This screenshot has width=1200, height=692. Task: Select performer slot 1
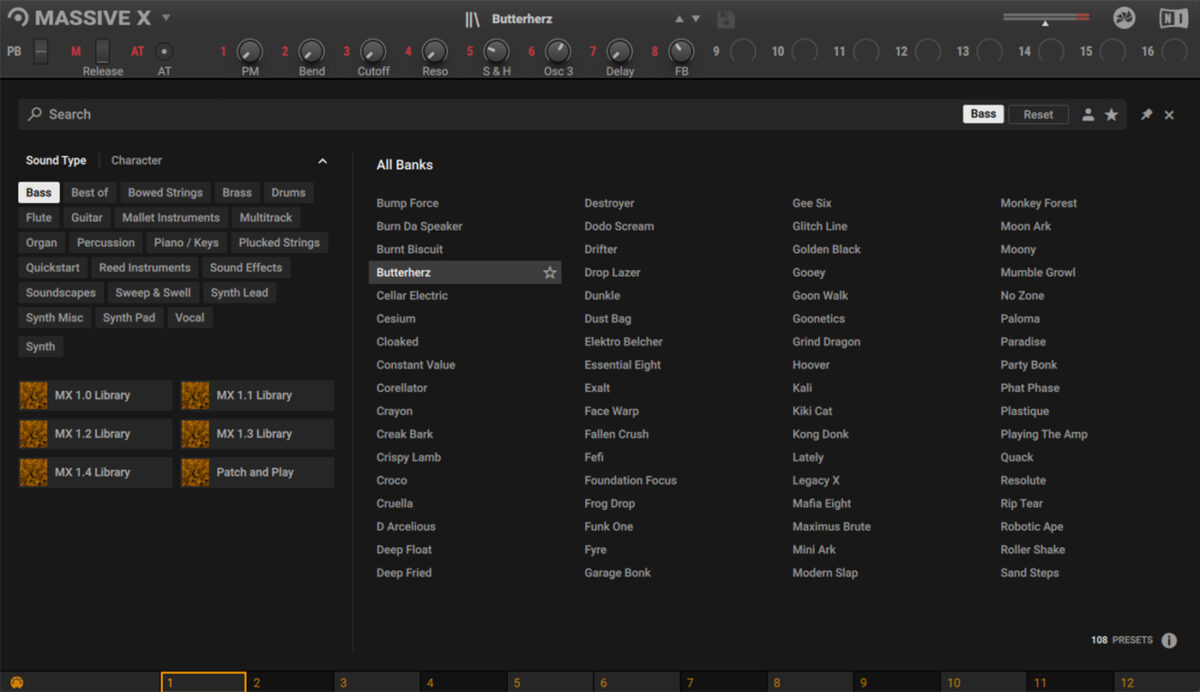point(203,682)
